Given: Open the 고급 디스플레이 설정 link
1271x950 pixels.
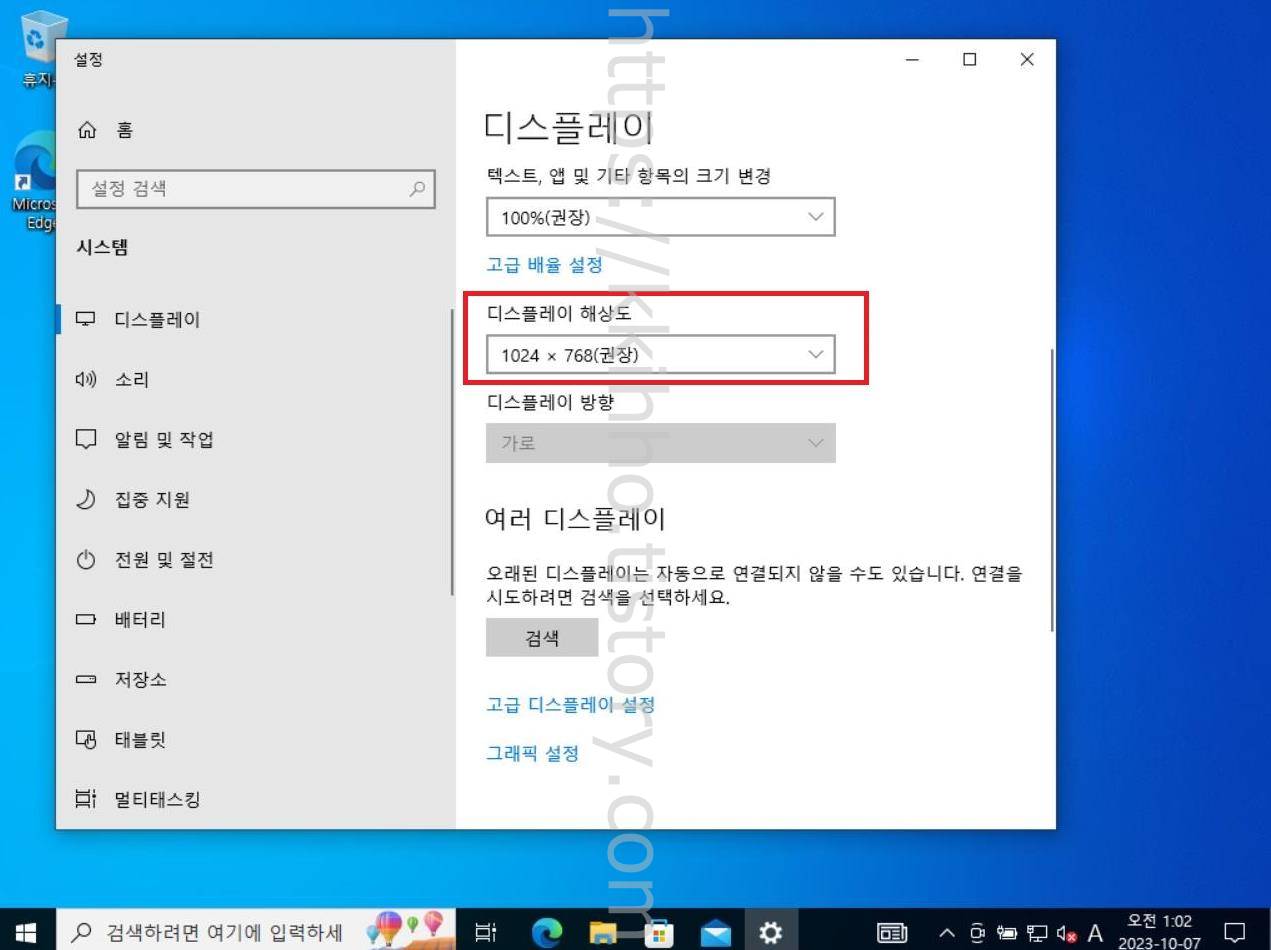Looking at the screenshot, I should point(570,705).
